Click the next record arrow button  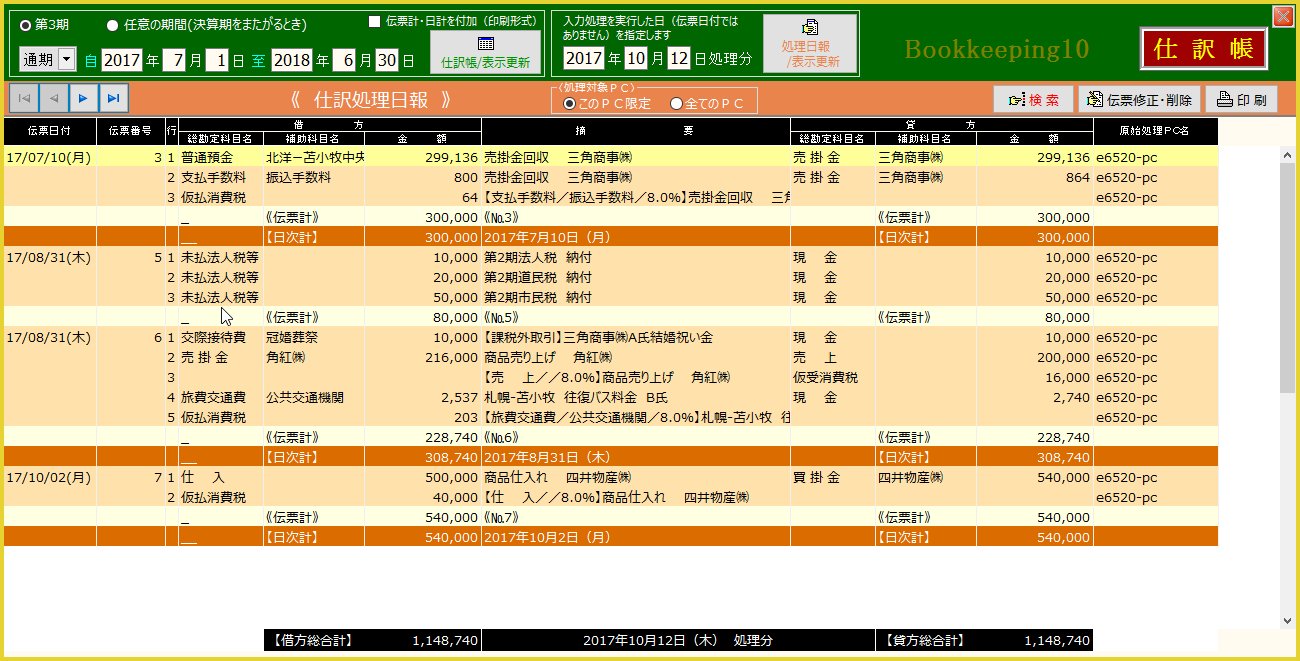(83, 98)
